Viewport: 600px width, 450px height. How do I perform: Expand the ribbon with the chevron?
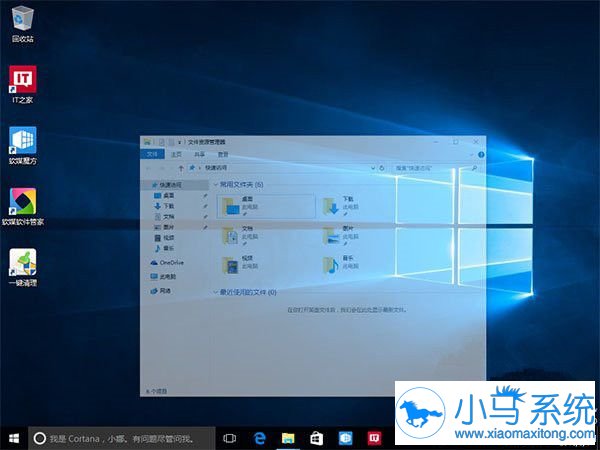(x=471, y=155)
